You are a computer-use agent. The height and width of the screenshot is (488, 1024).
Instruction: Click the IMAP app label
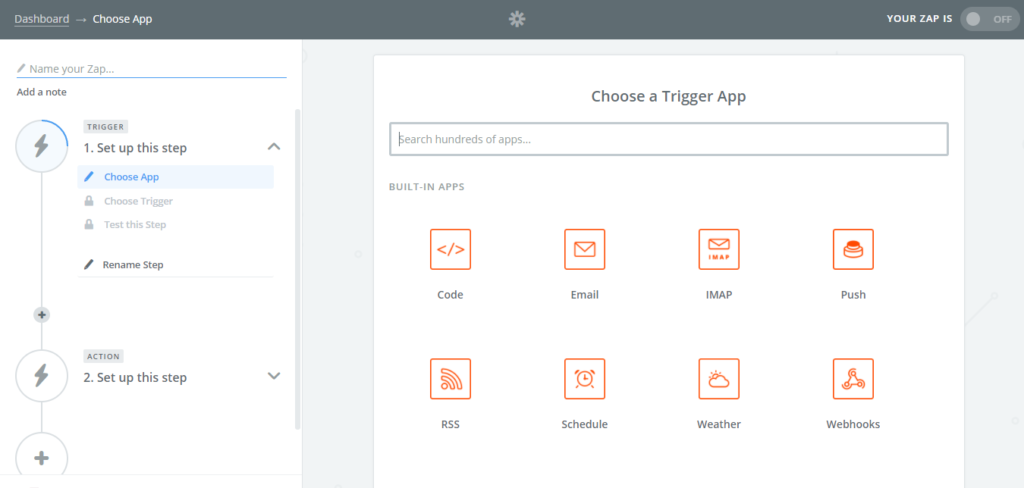point(719,295)
